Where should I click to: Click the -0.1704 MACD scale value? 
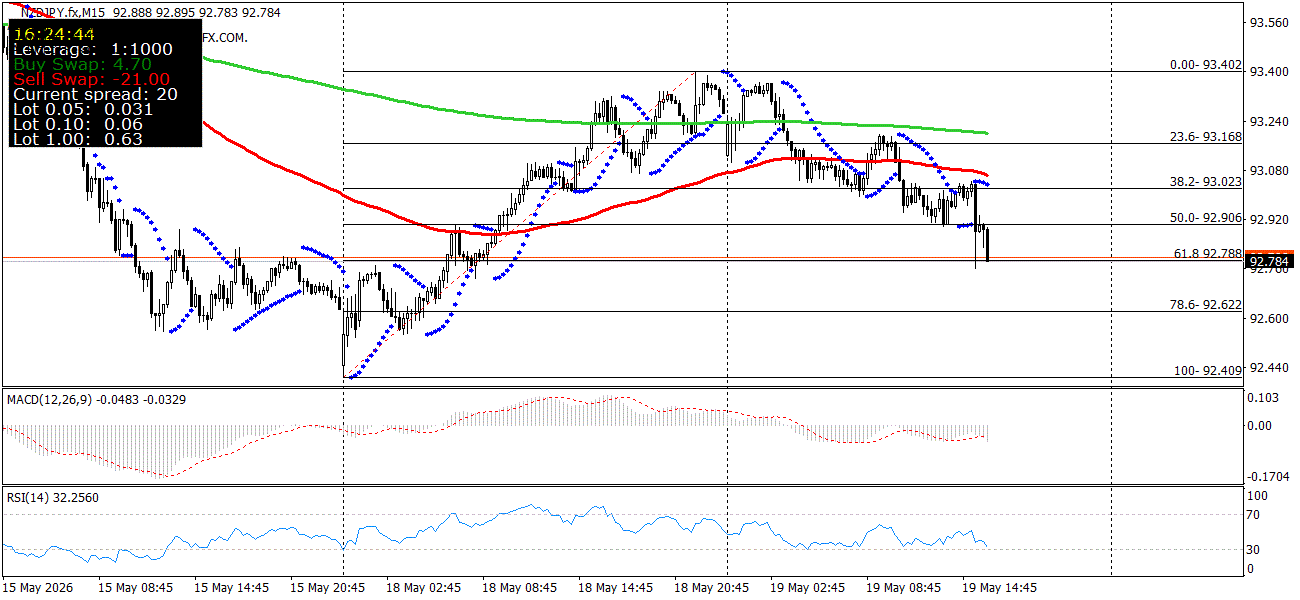1270,475
